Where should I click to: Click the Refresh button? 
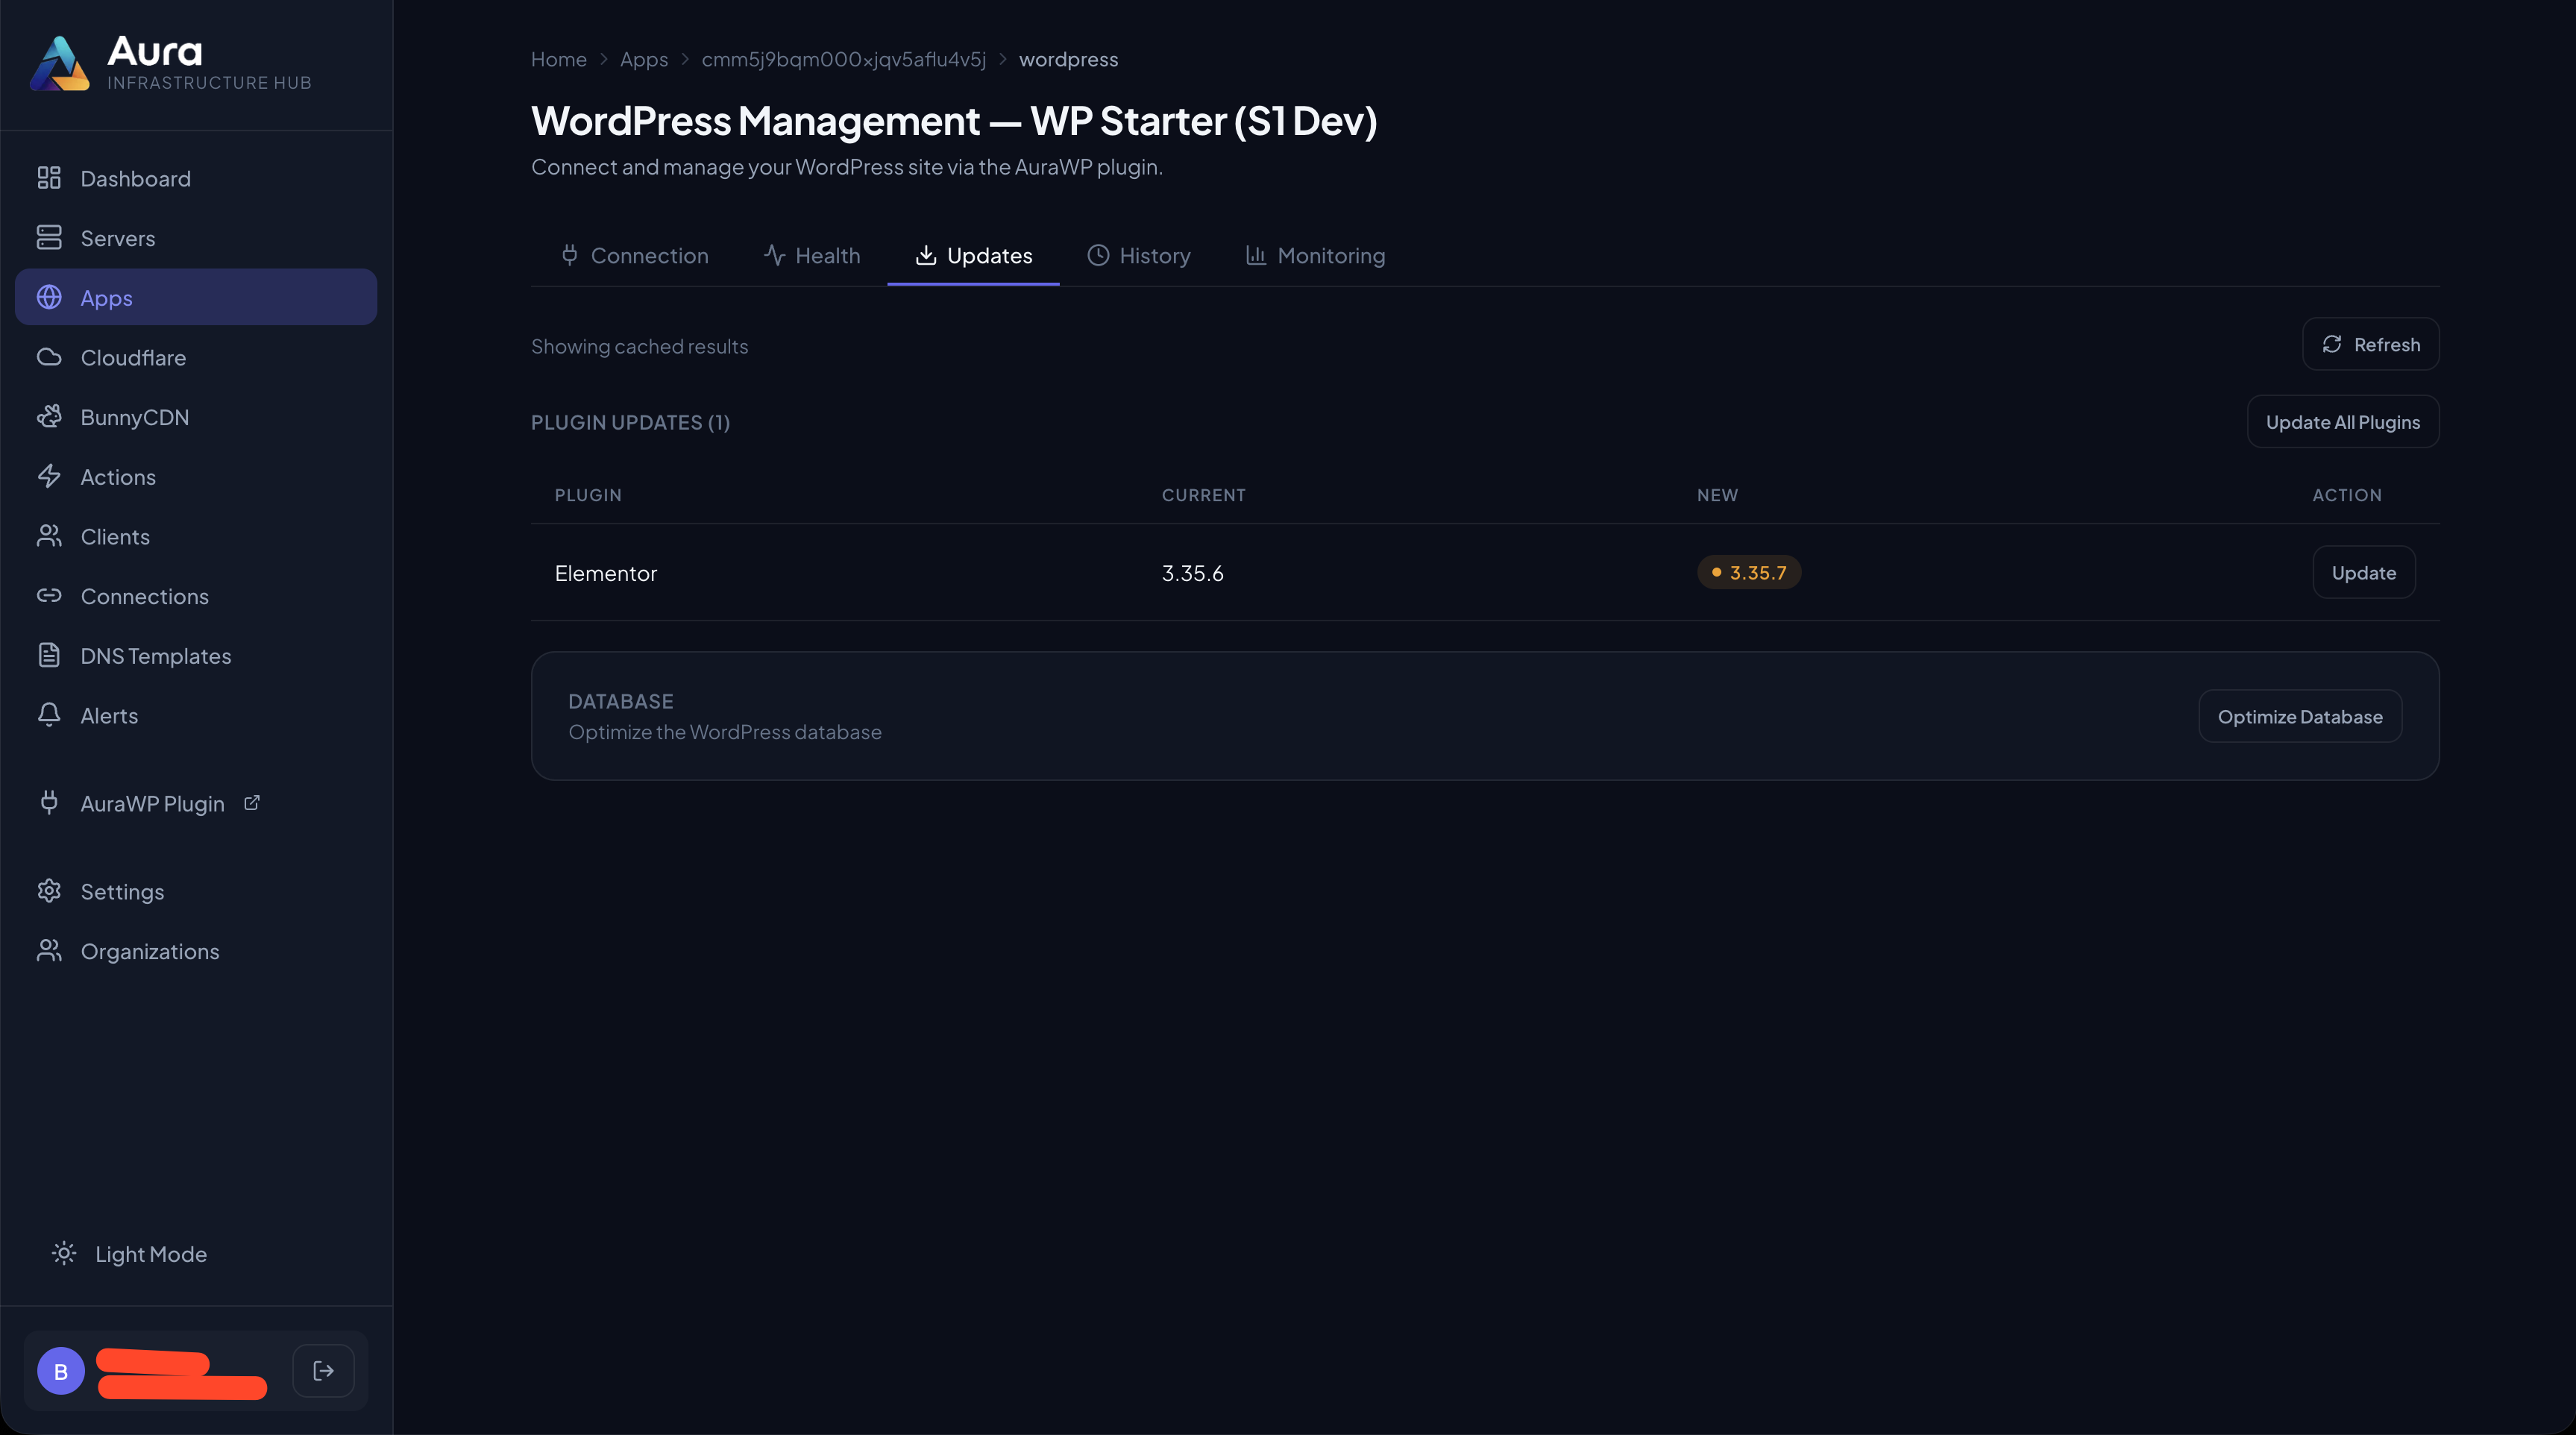pos(2370,345)
